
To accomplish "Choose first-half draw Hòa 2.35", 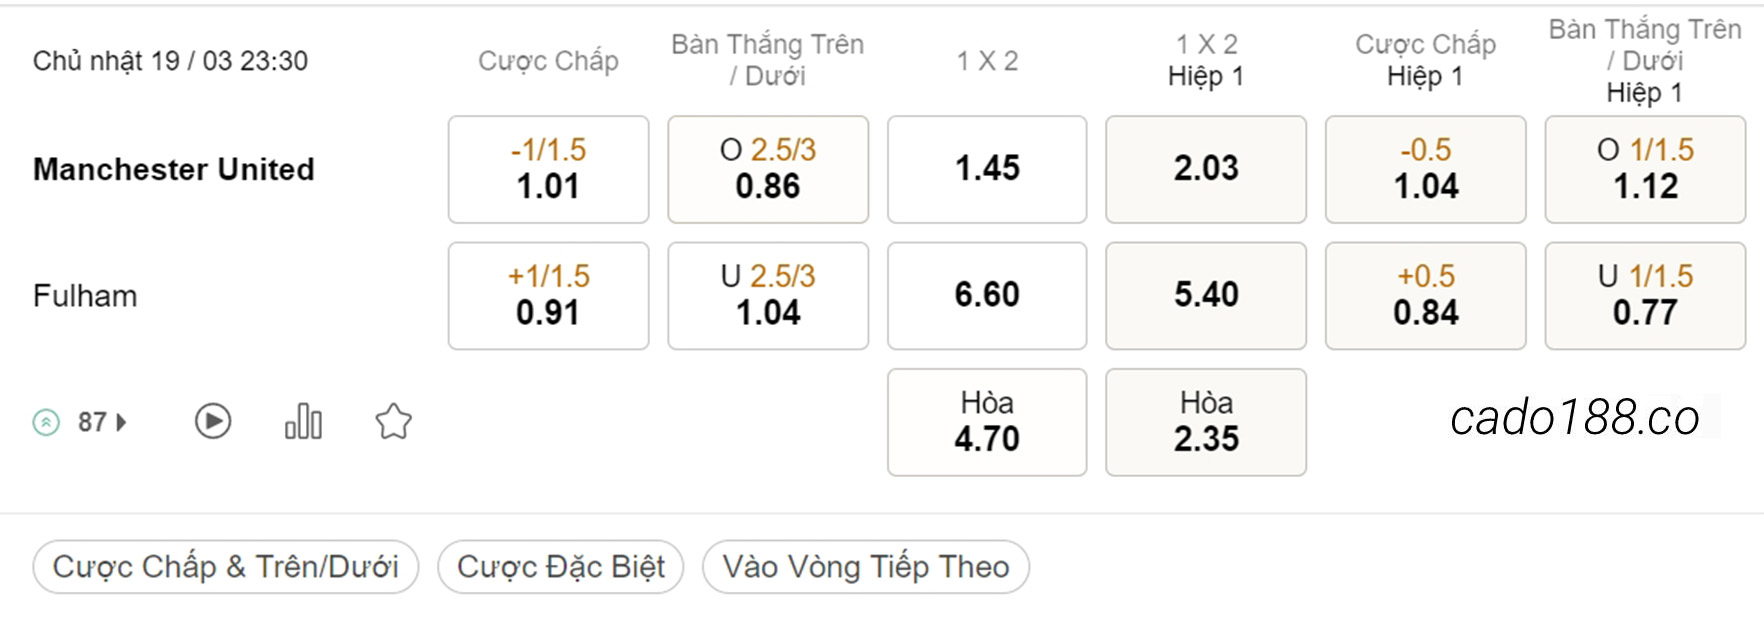I will (1206, 422).
